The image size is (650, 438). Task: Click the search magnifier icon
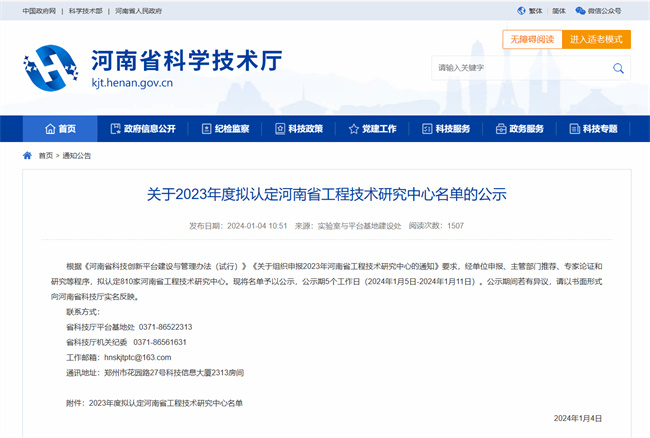(617, 68)
